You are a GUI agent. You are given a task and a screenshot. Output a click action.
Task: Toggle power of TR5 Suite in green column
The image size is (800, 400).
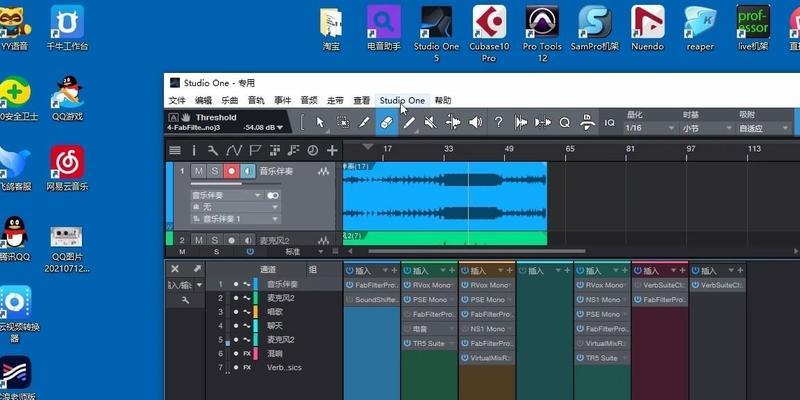(x=407, y=343)
